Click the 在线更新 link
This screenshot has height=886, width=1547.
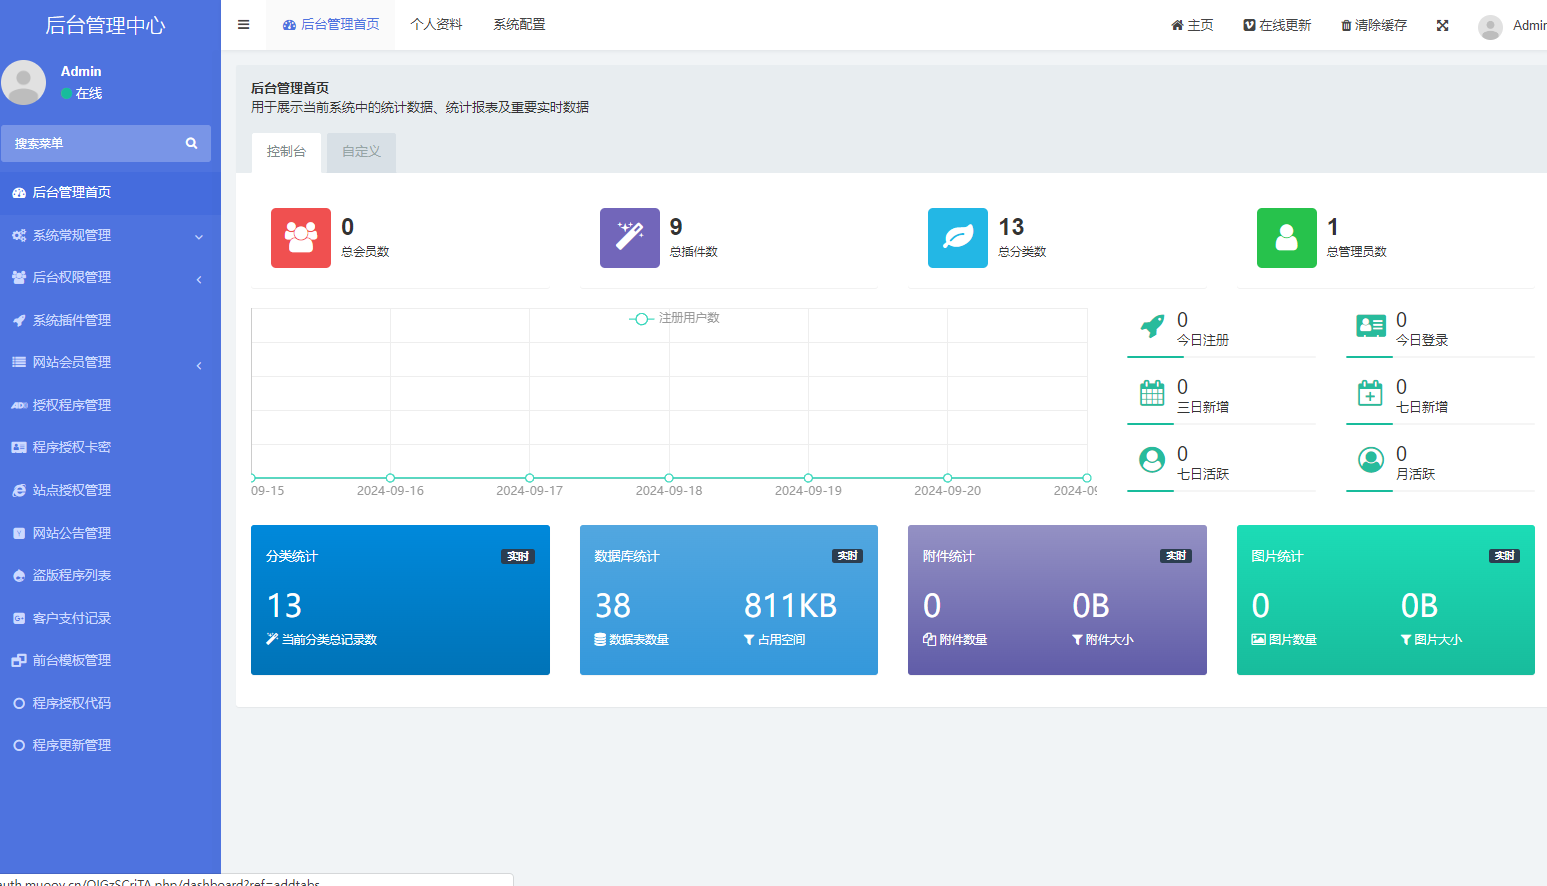pyautogui.click(x=1277, y=26)
